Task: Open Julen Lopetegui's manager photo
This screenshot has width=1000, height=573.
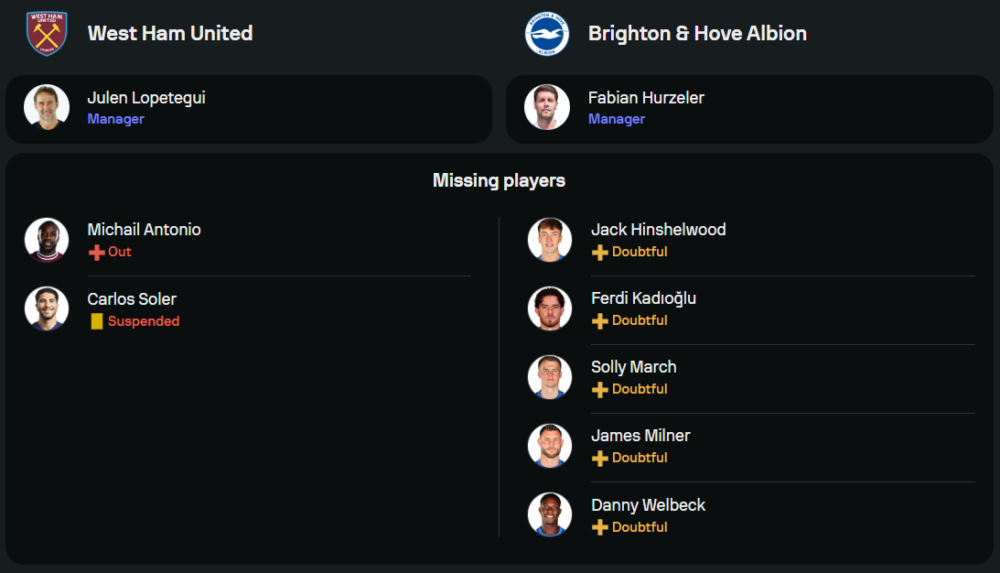Action: [x=47, y=107]
